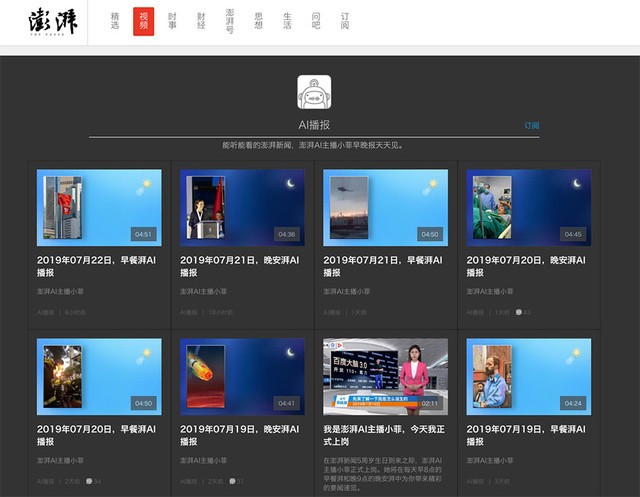
Task: Switch to the 澎湃号 navigation tab
Action: coord(230,21)
